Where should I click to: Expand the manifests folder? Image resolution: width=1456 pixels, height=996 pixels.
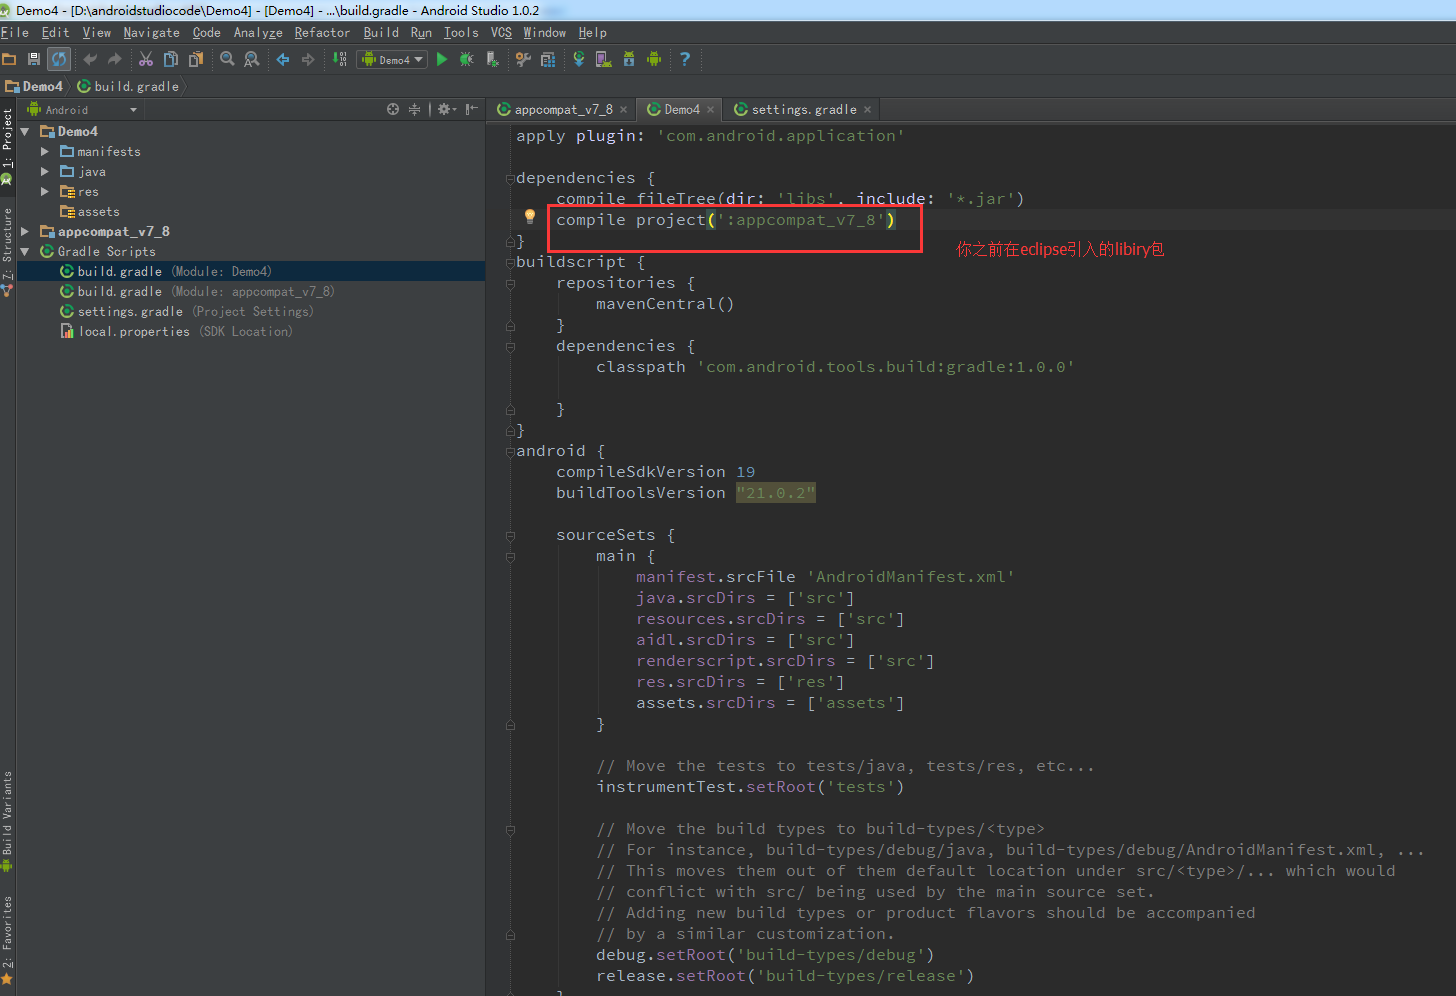[44, 151]
